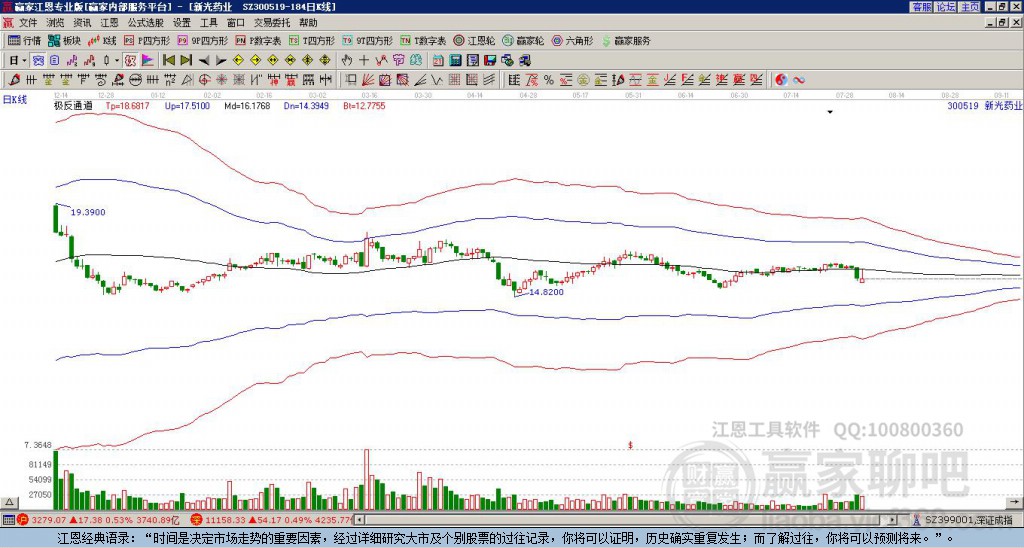Click the red pencil drawing tool icon
This screenshot has height=548, width=1024.
(x=14, y=80)
